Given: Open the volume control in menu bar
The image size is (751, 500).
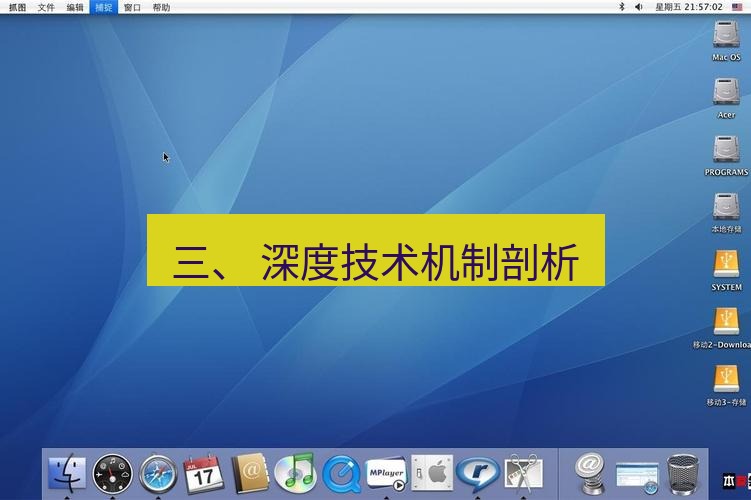Looking at the screenshot, I should pyautogui.click(x=639, y=7).
